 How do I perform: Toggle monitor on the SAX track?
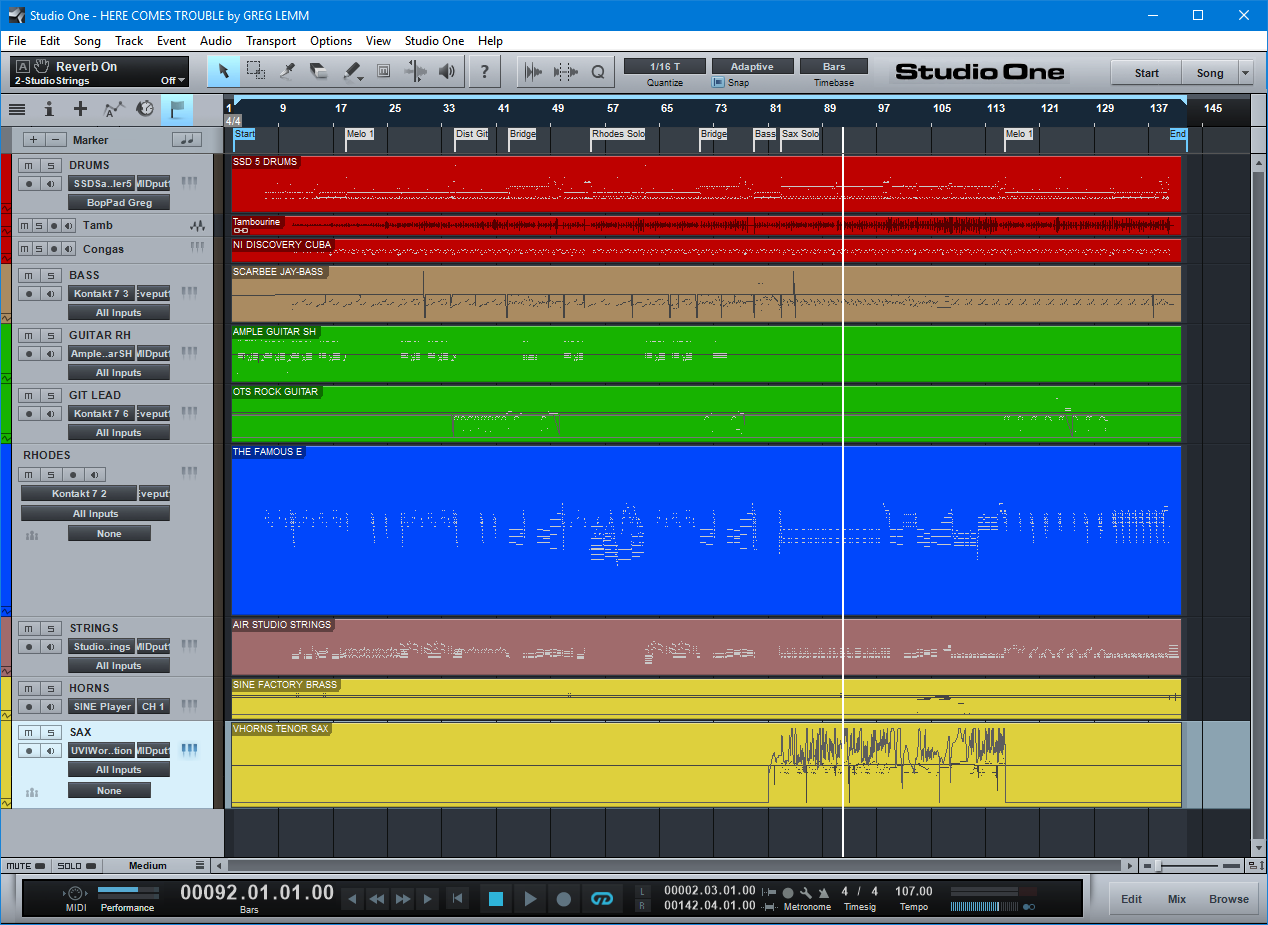51,750
